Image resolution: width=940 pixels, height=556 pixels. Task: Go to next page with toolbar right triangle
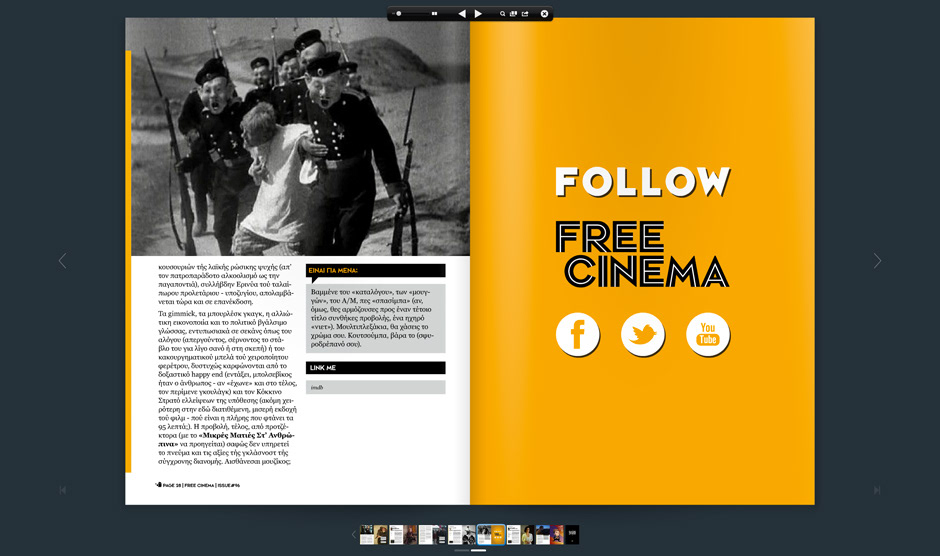tap(478, 13)
